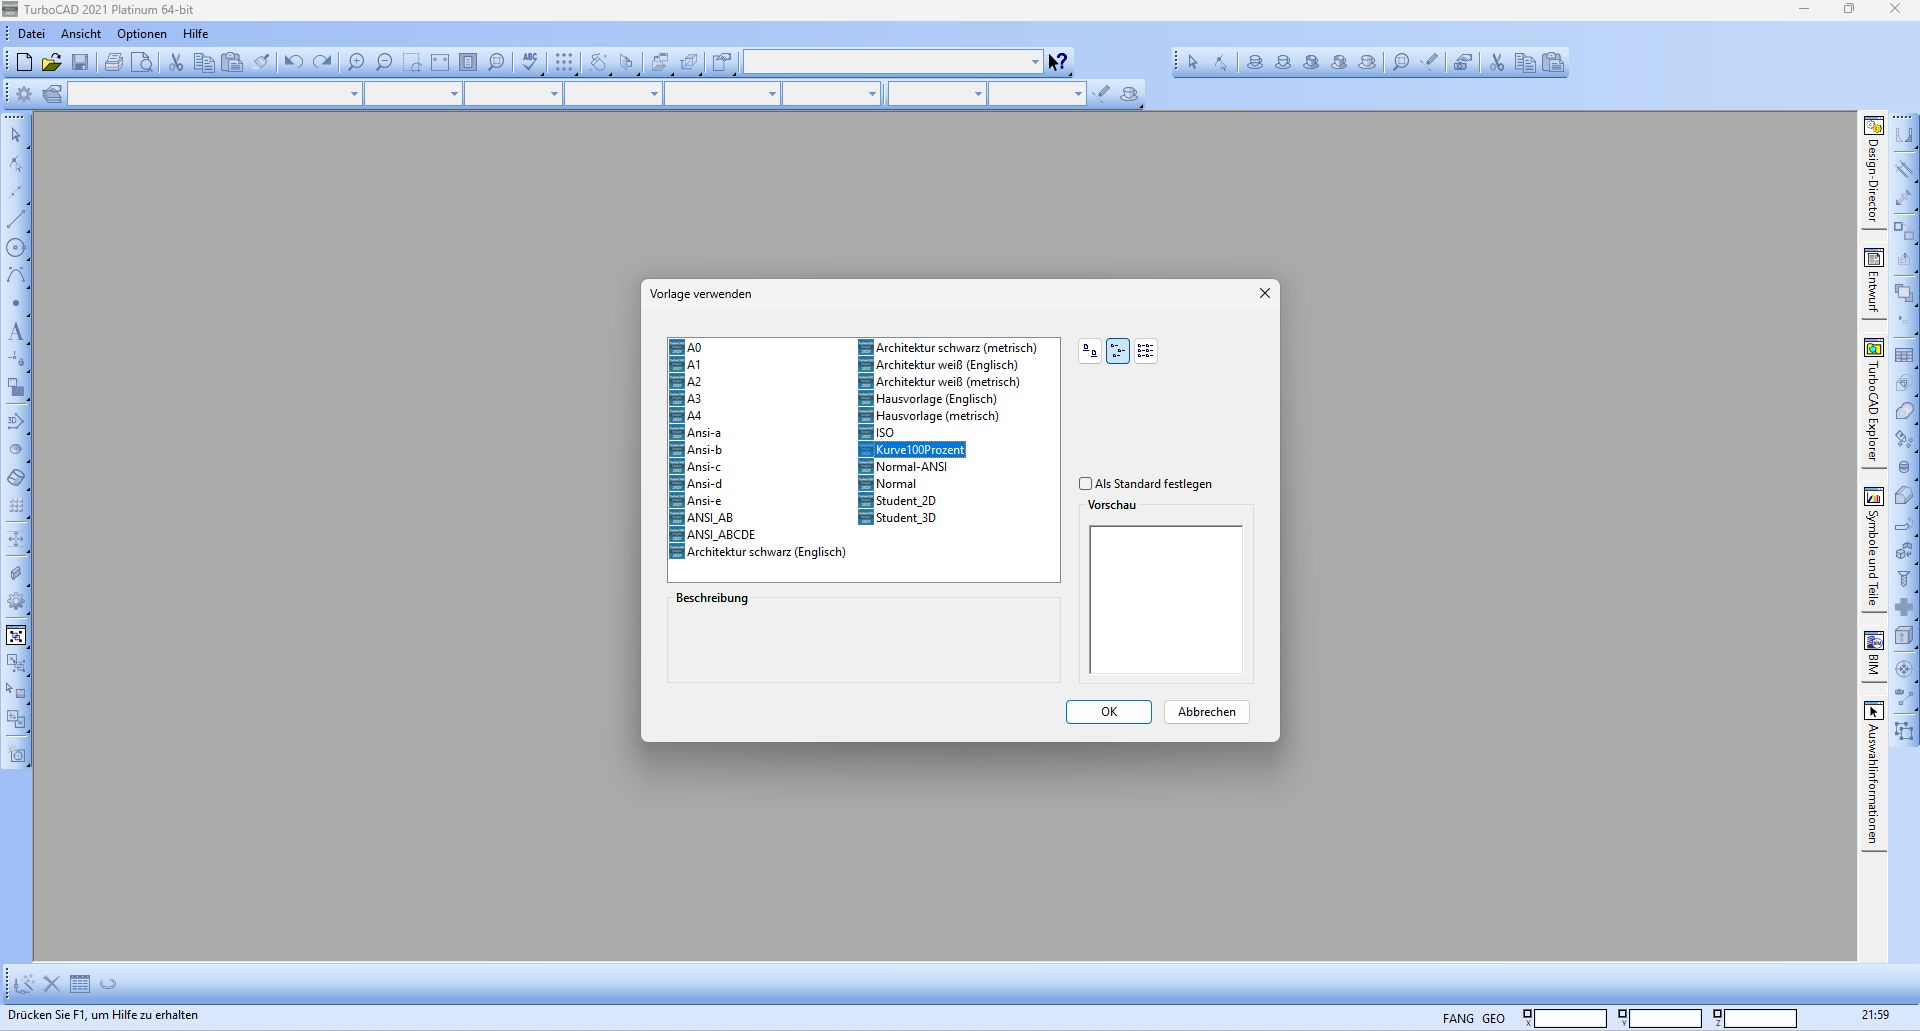The height and width of the screenshot is (1031, 1920).
Task: Open the Design-Director side tab
Action: (1873, 171)
